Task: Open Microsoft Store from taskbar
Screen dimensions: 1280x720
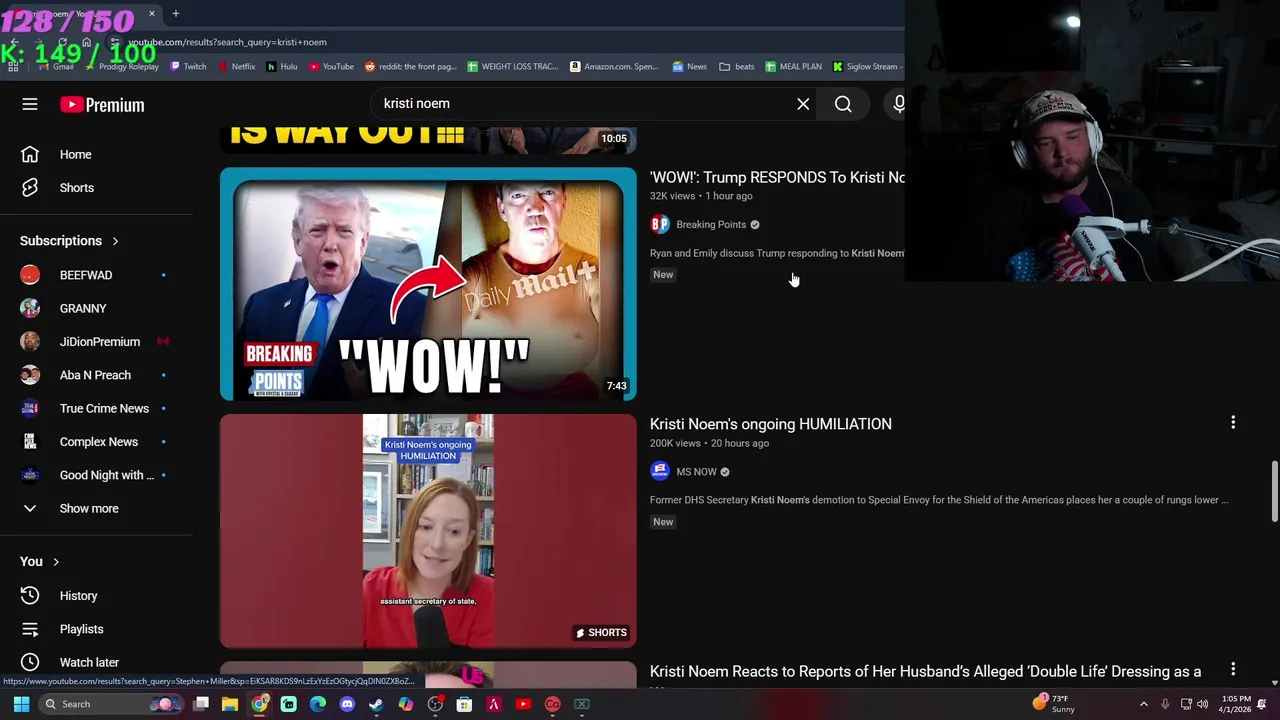Action: [464, 704]
